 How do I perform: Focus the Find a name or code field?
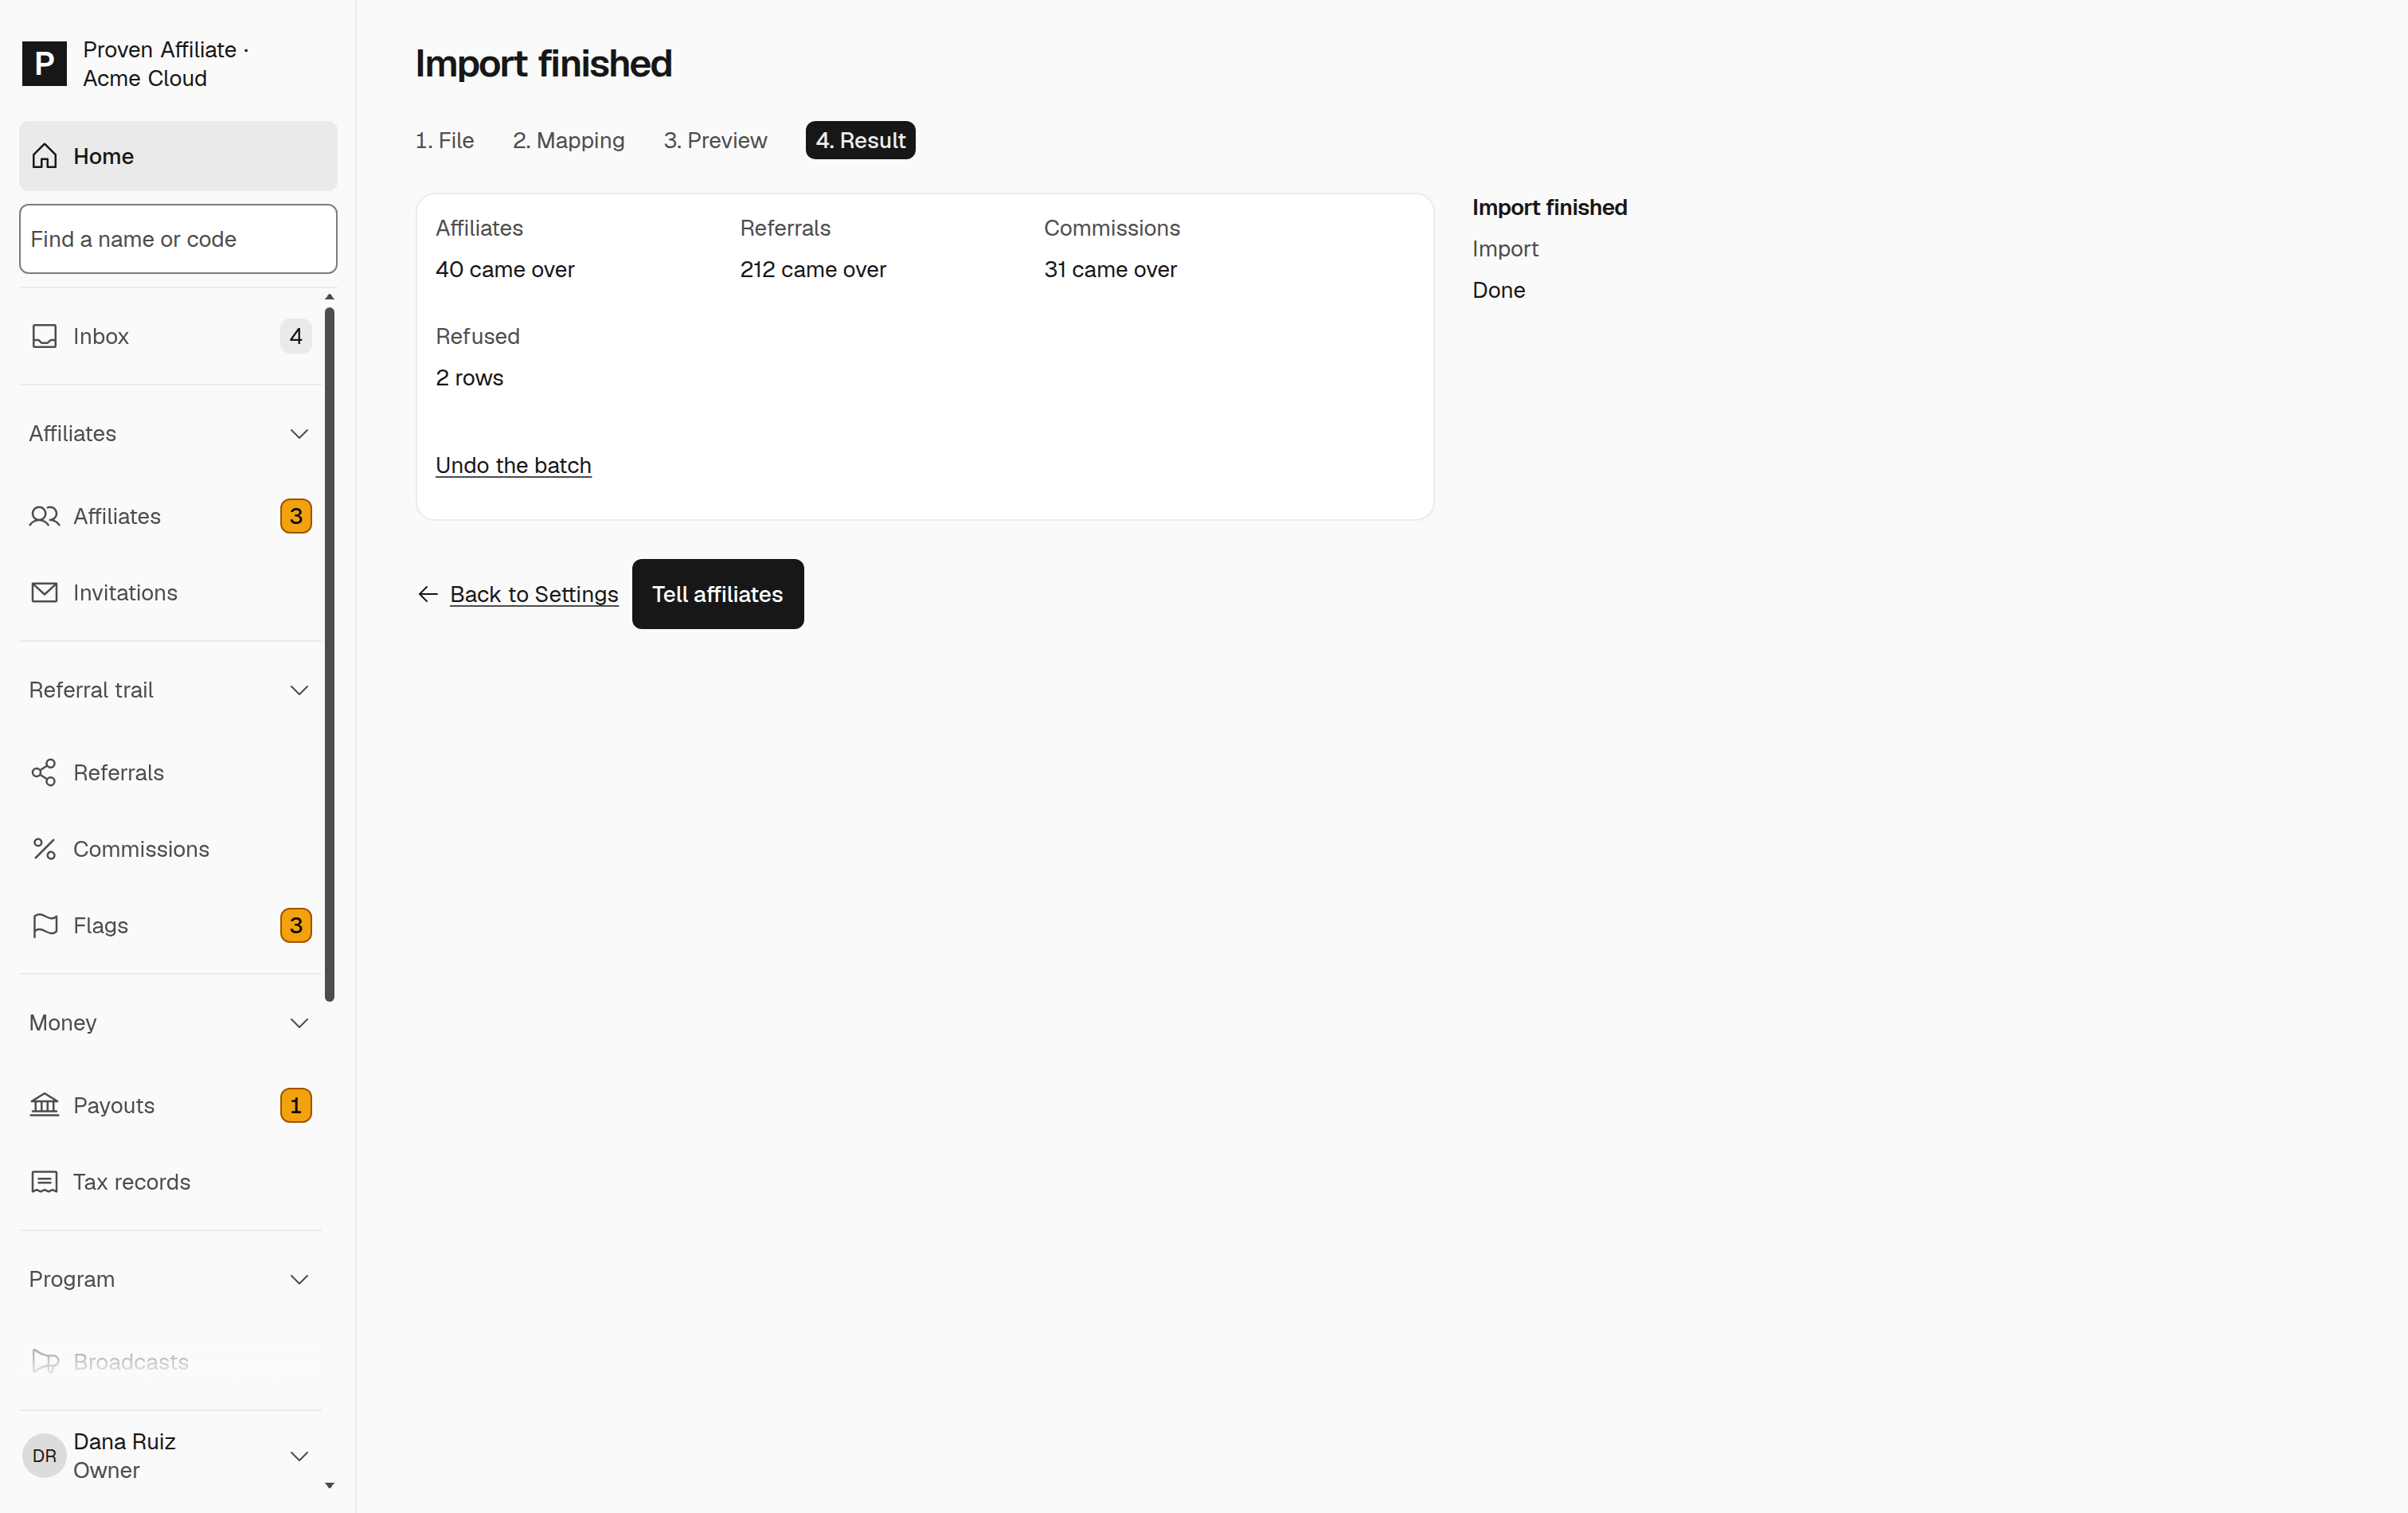[x=178, y=239]
